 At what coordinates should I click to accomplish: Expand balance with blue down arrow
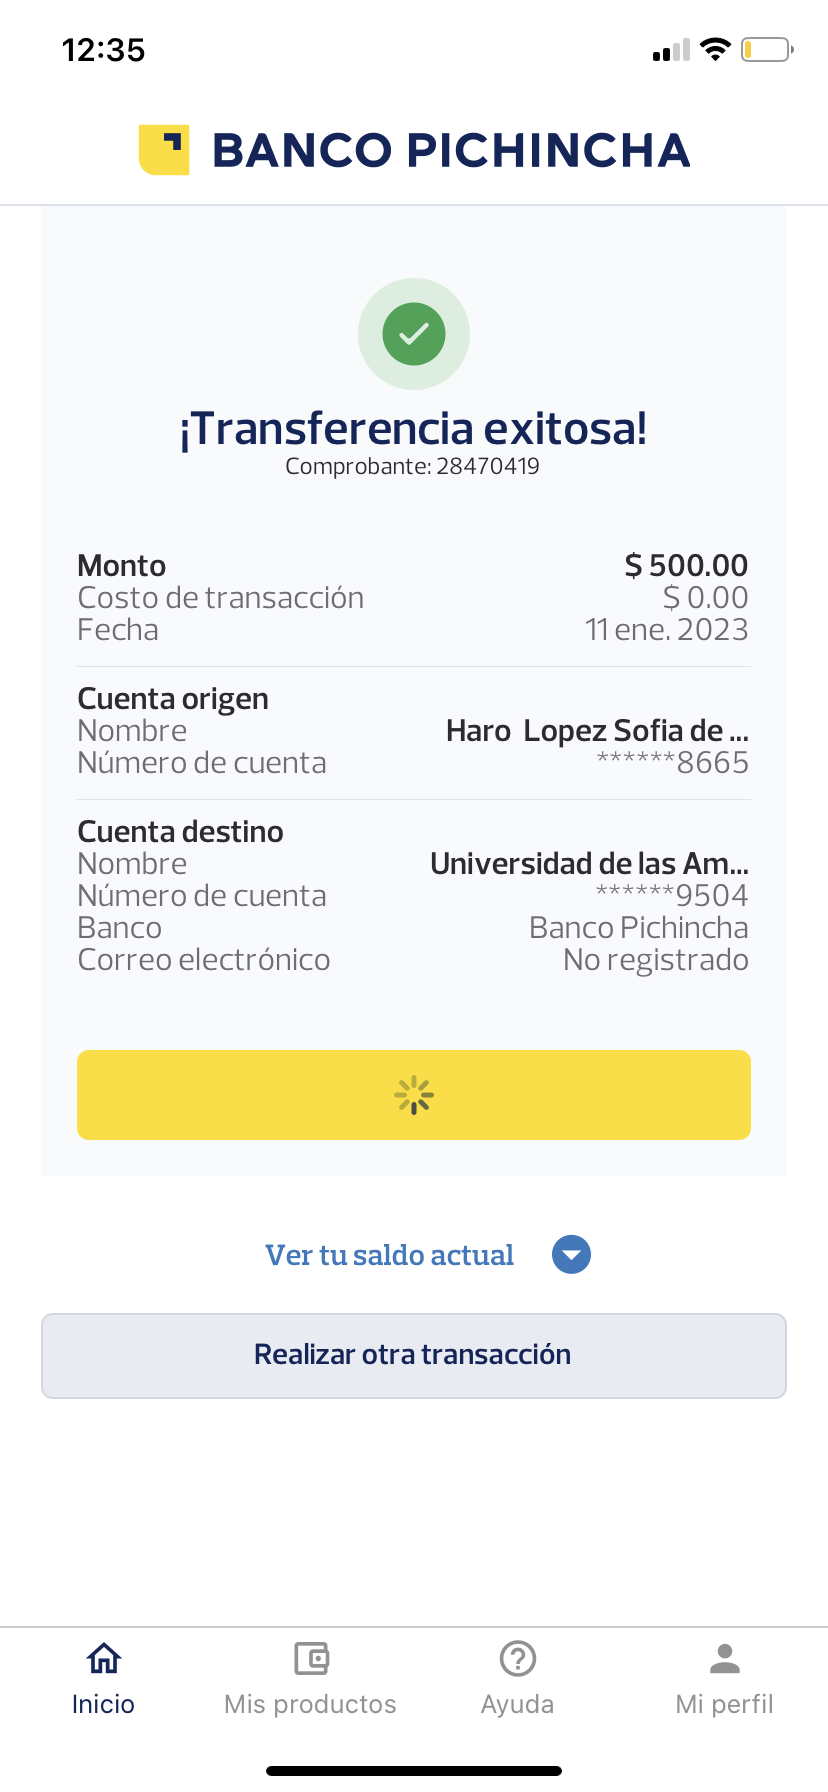[571, 1255]
